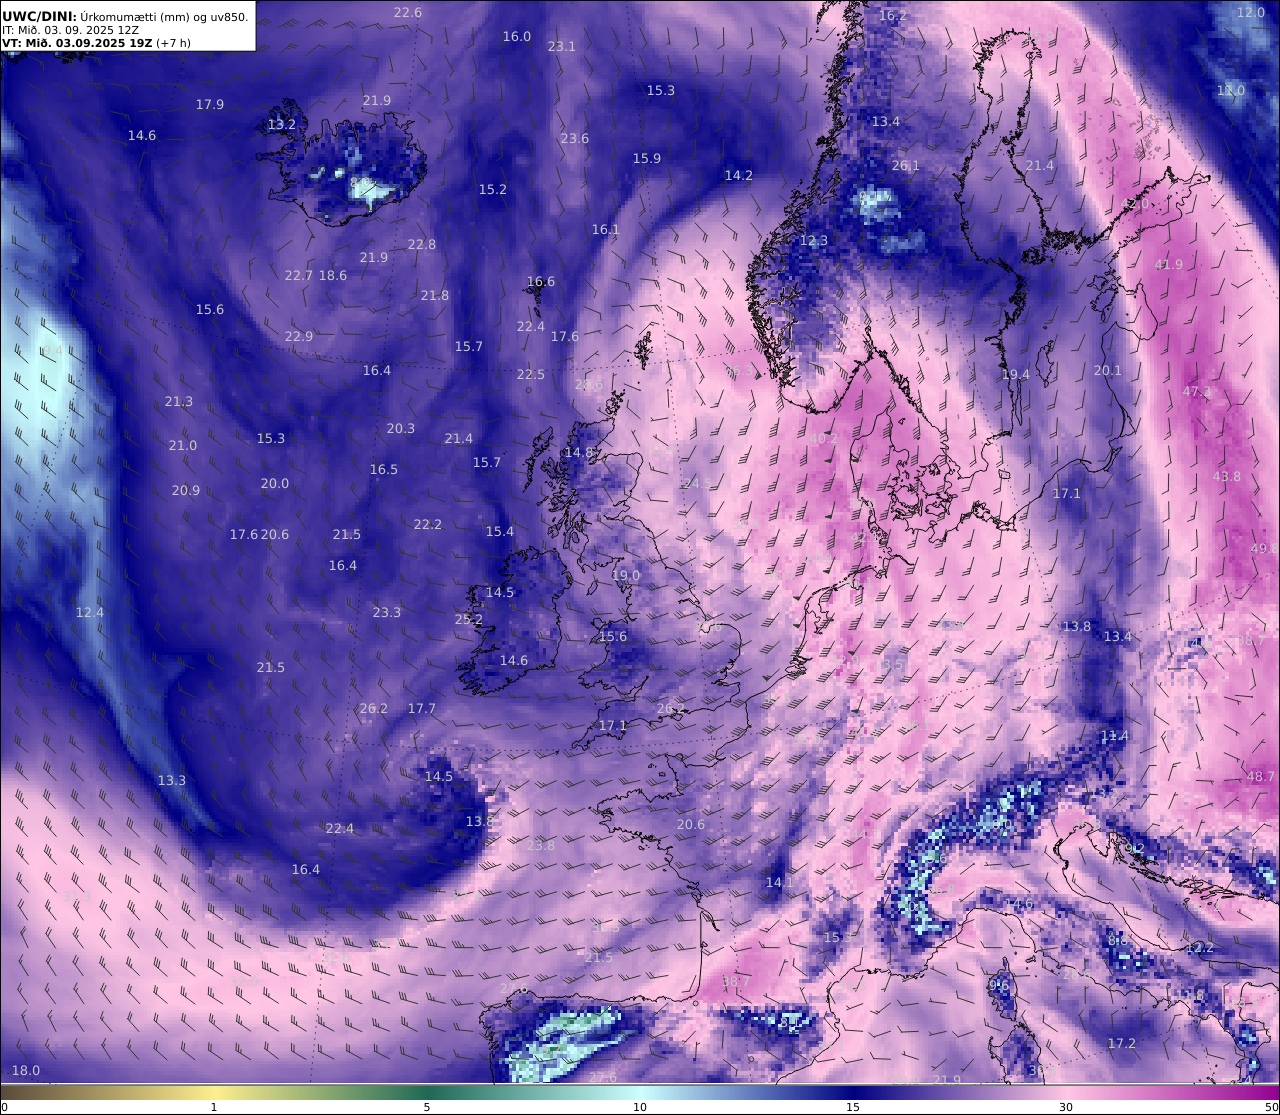Select the 16.2 value at top
1280x1115 pixels.
coord(893,17)
